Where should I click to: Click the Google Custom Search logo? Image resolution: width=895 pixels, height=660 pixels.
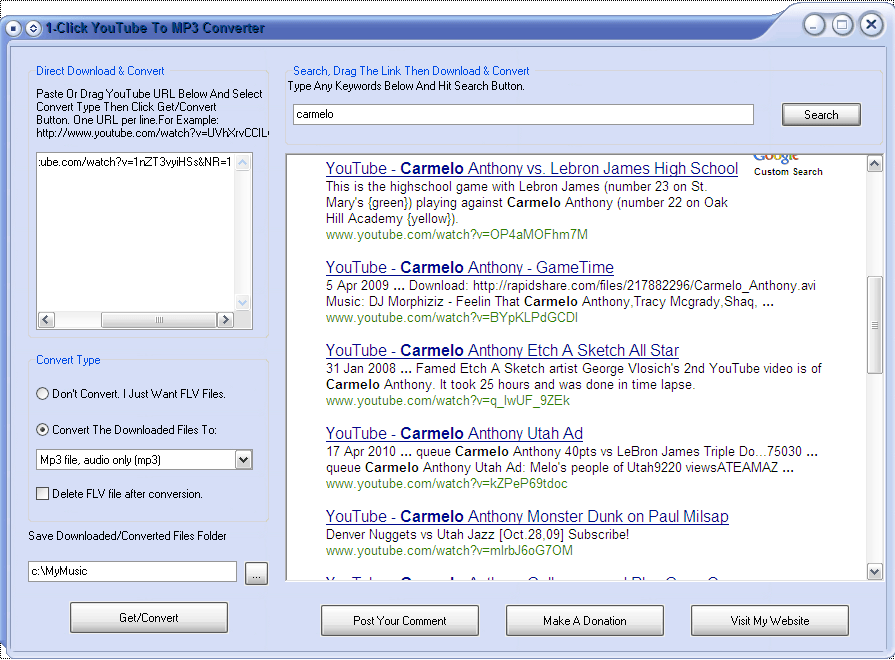787,164
